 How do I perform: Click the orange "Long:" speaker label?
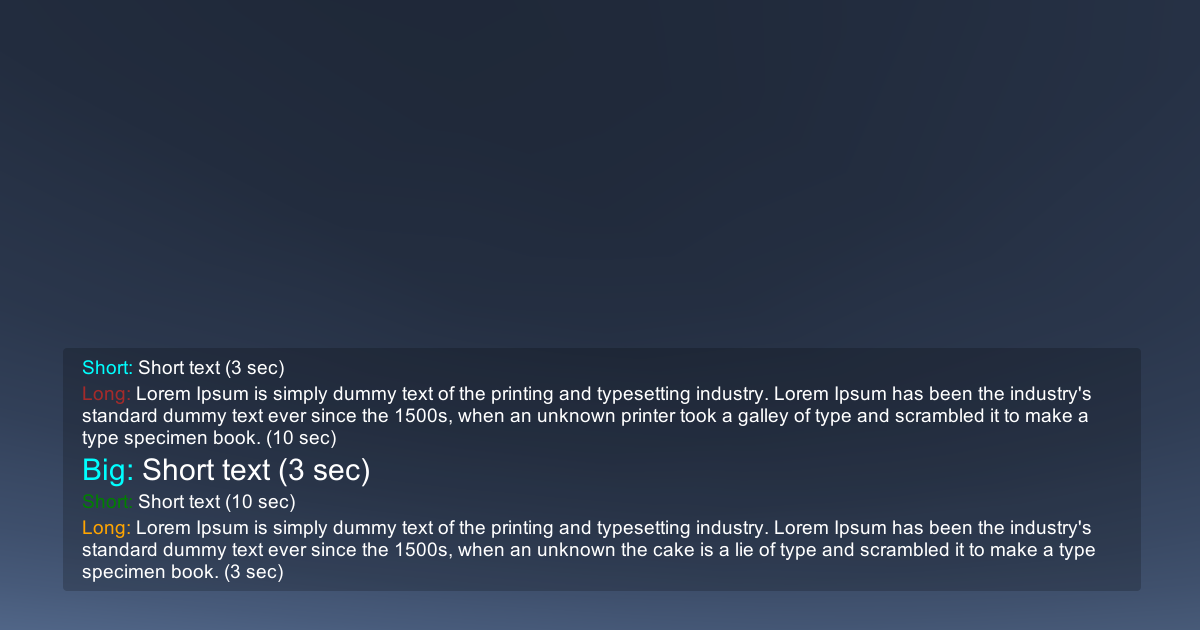(106, 527)
